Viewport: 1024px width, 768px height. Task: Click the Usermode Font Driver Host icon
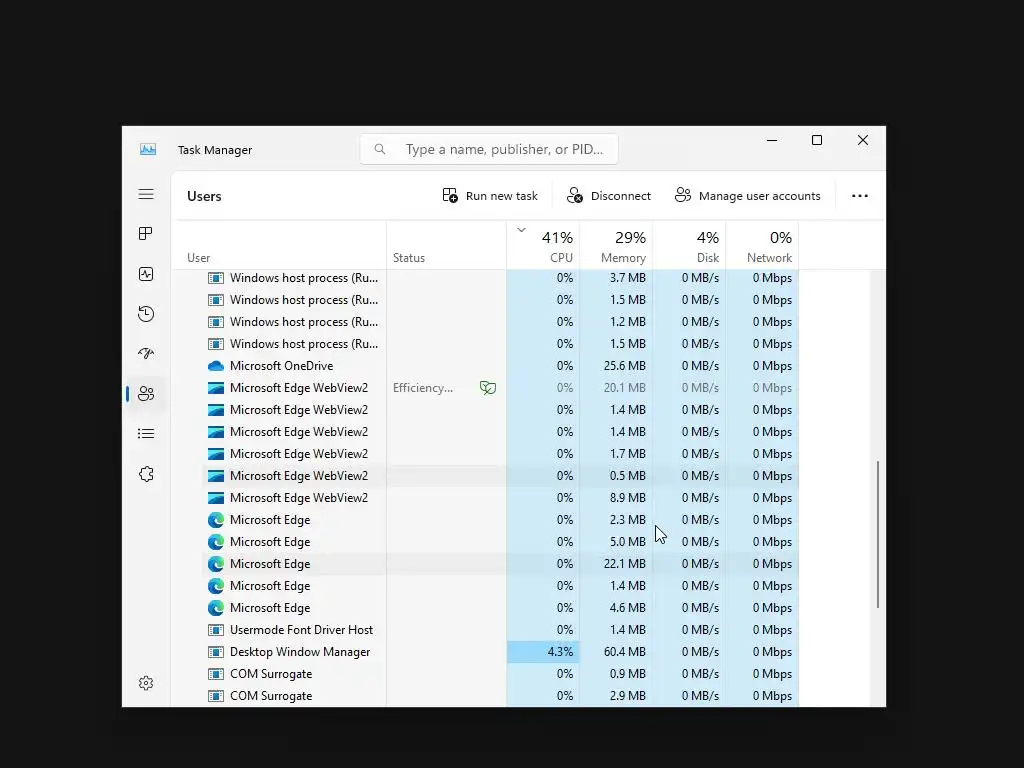[x=216, y=630]
